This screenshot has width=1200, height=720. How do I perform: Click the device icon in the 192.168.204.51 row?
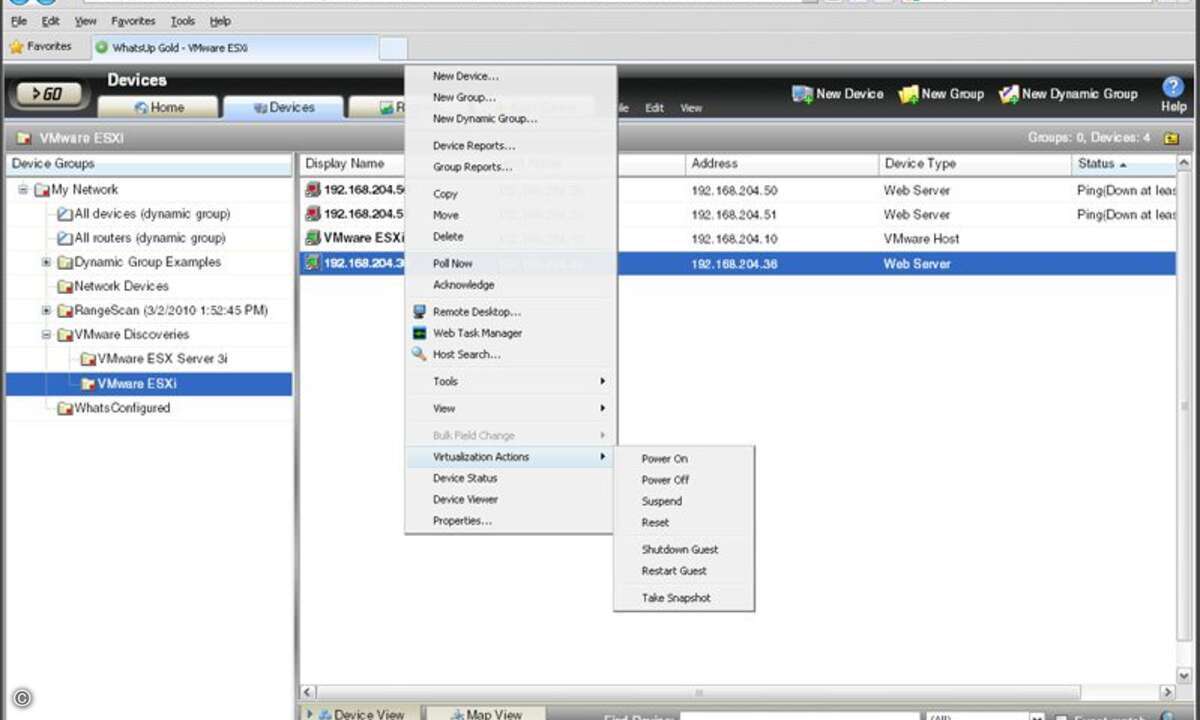[313, 213]
